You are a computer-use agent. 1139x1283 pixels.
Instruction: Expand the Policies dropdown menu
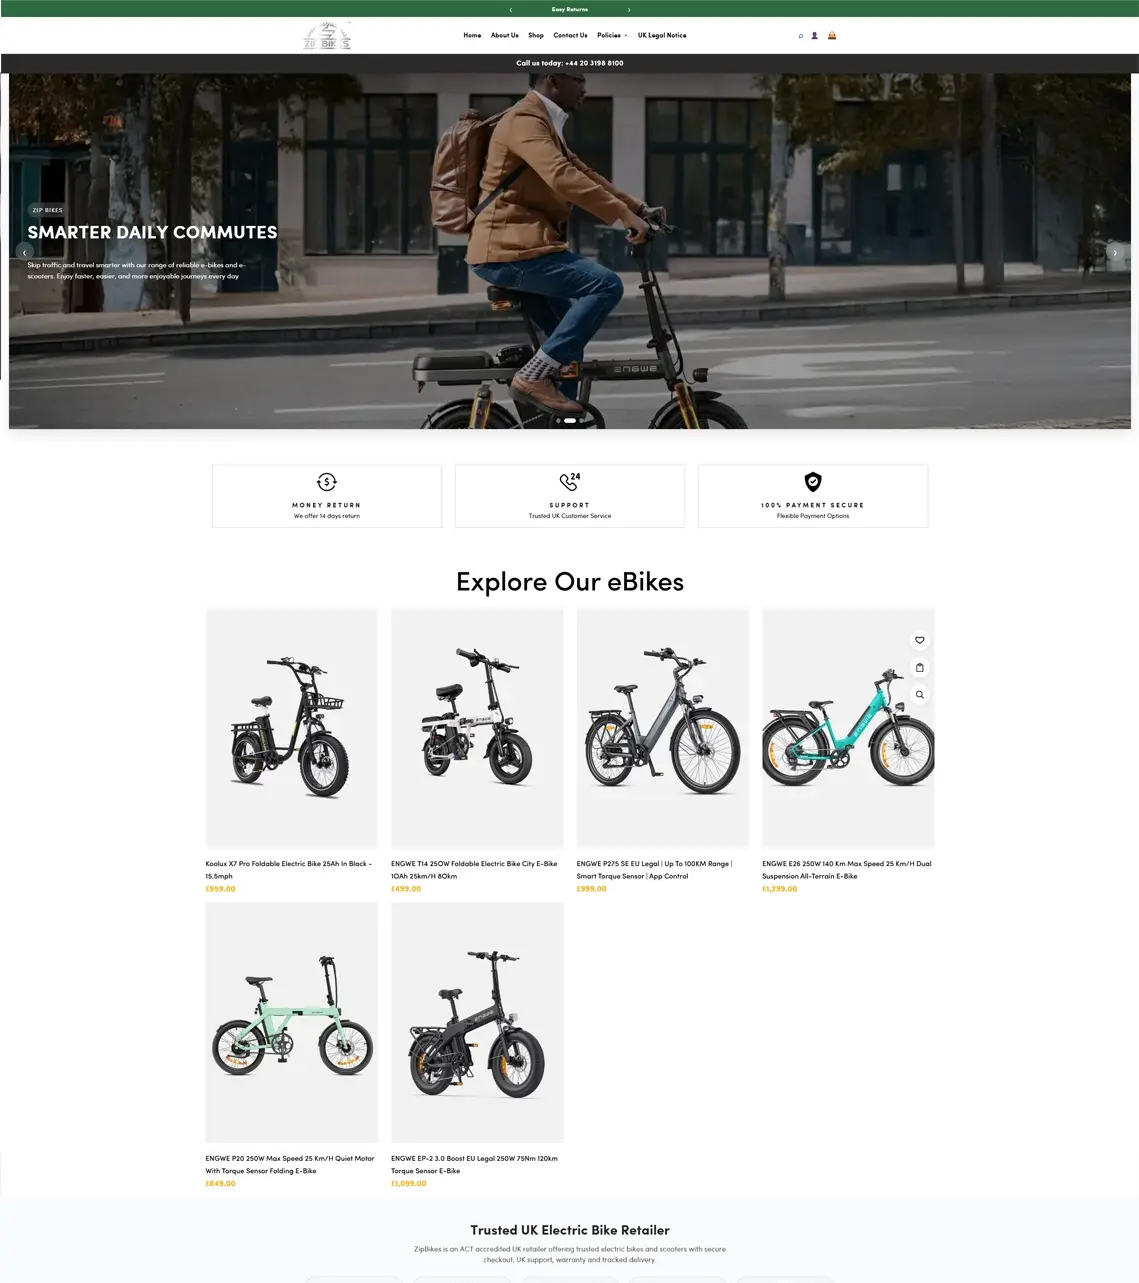click(x=612, y=35)
